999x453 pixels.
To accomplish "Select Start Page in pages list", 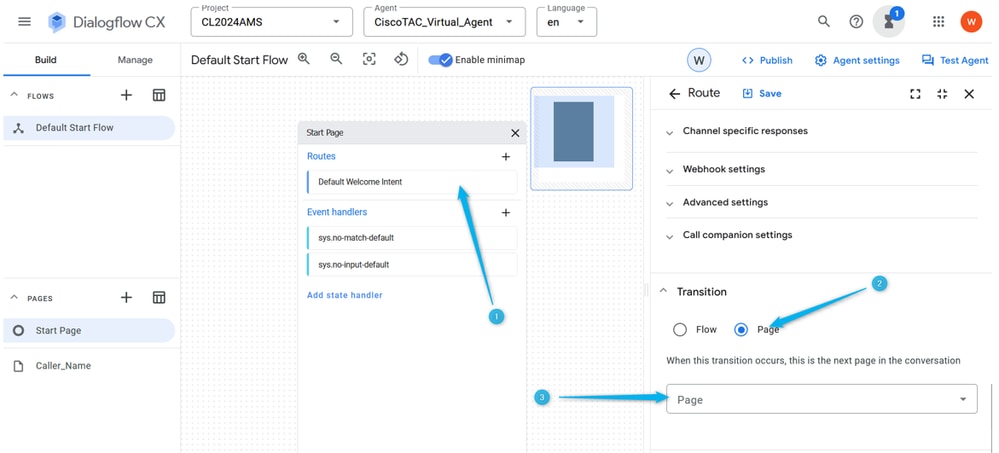I will point(89,331).
